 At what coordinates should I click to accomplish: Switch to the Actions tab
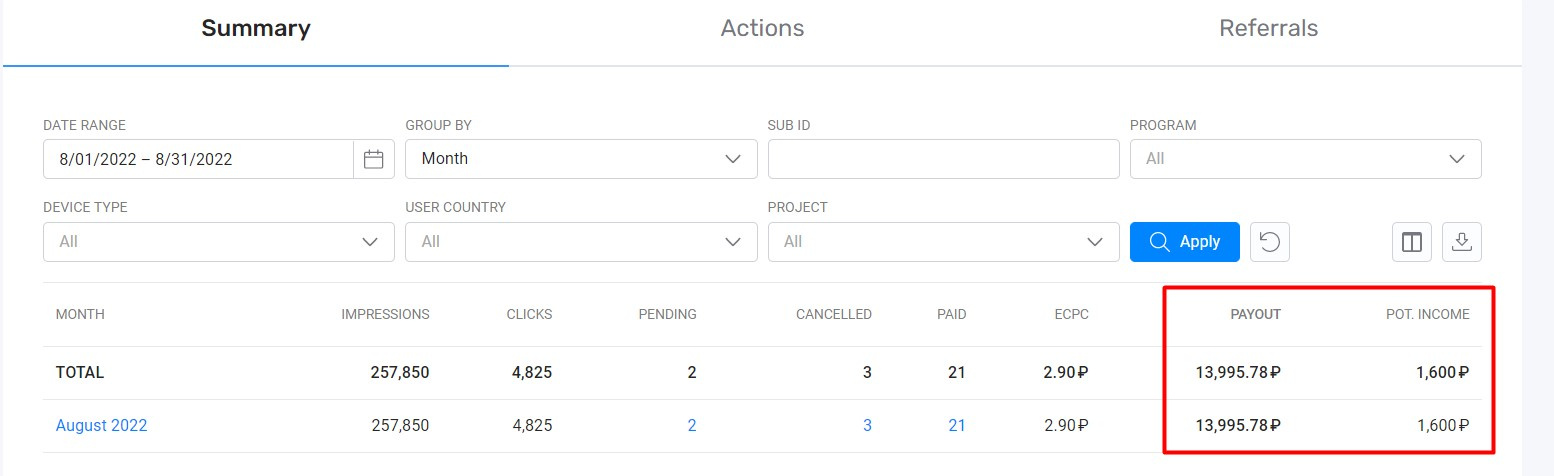(762, 29)
